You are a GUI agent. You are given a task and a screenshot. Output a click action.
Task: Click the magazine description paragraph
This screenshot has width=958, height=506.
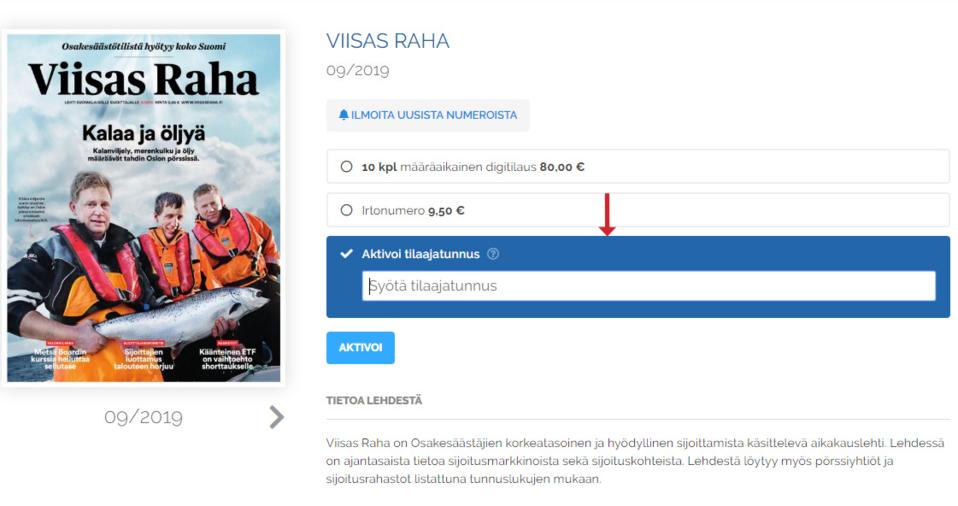coord(635,461)
